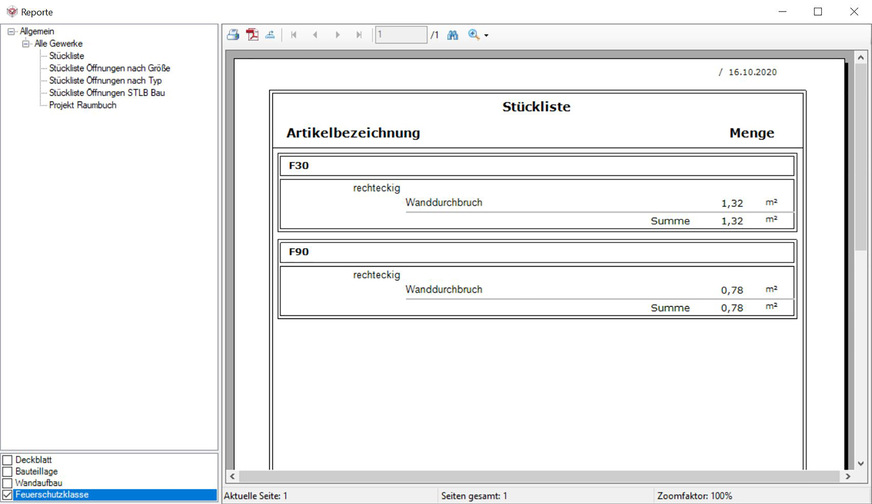Check the Wandaufbau option
This screenshot has width=872, height=504.
click(x=8, y=483)
